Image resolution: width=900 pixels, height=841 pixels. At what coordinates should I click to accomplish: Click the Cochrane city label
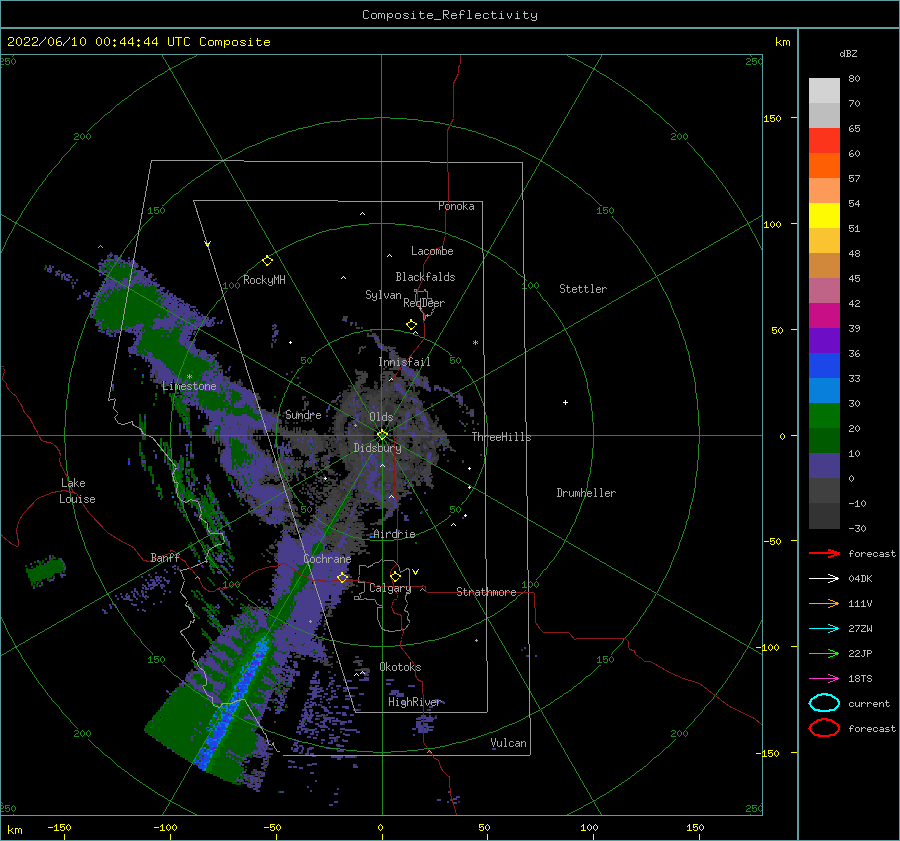(327, 559)
